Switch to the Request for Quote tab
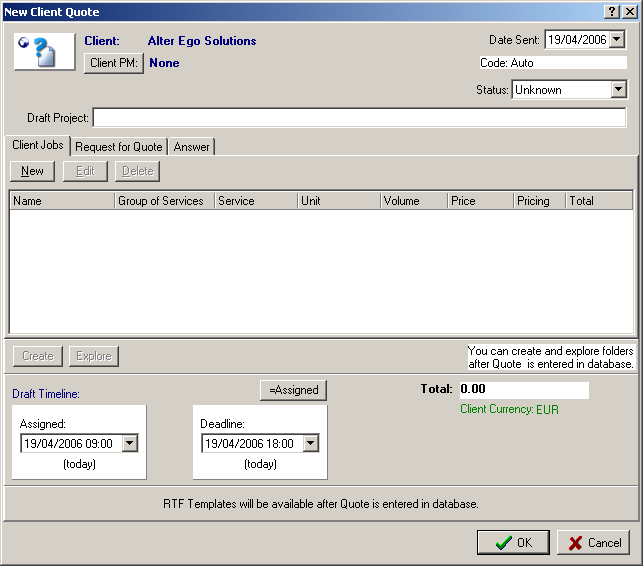 click(118, 147)
